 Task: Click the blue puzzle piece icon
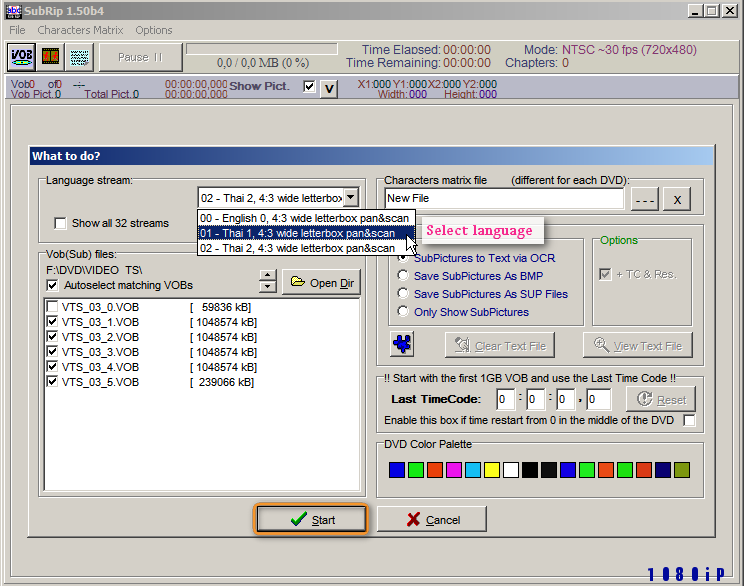[402, 344]
